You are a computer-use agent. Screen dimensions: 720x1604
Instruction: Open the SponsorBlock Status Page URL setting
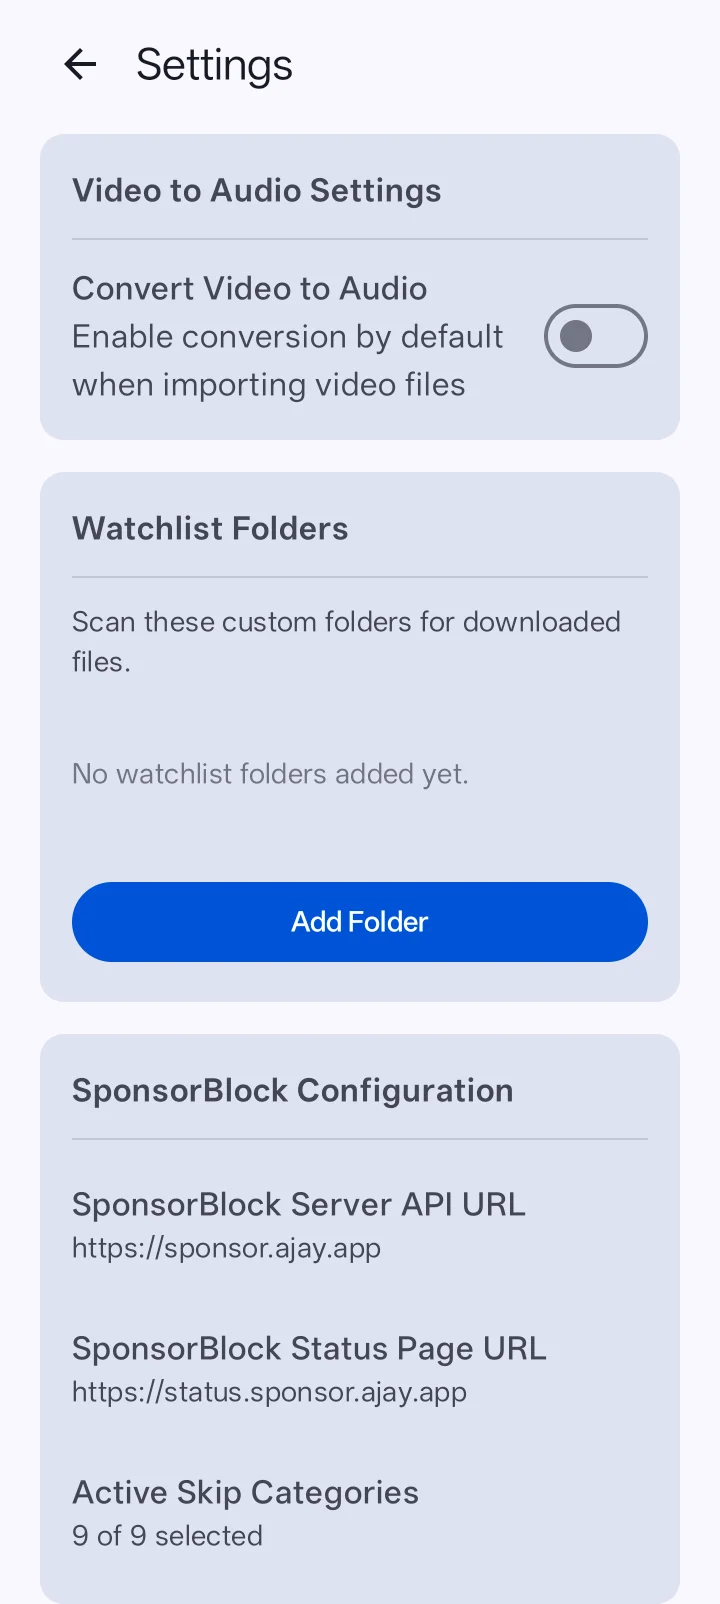(x=360, y=1370)
